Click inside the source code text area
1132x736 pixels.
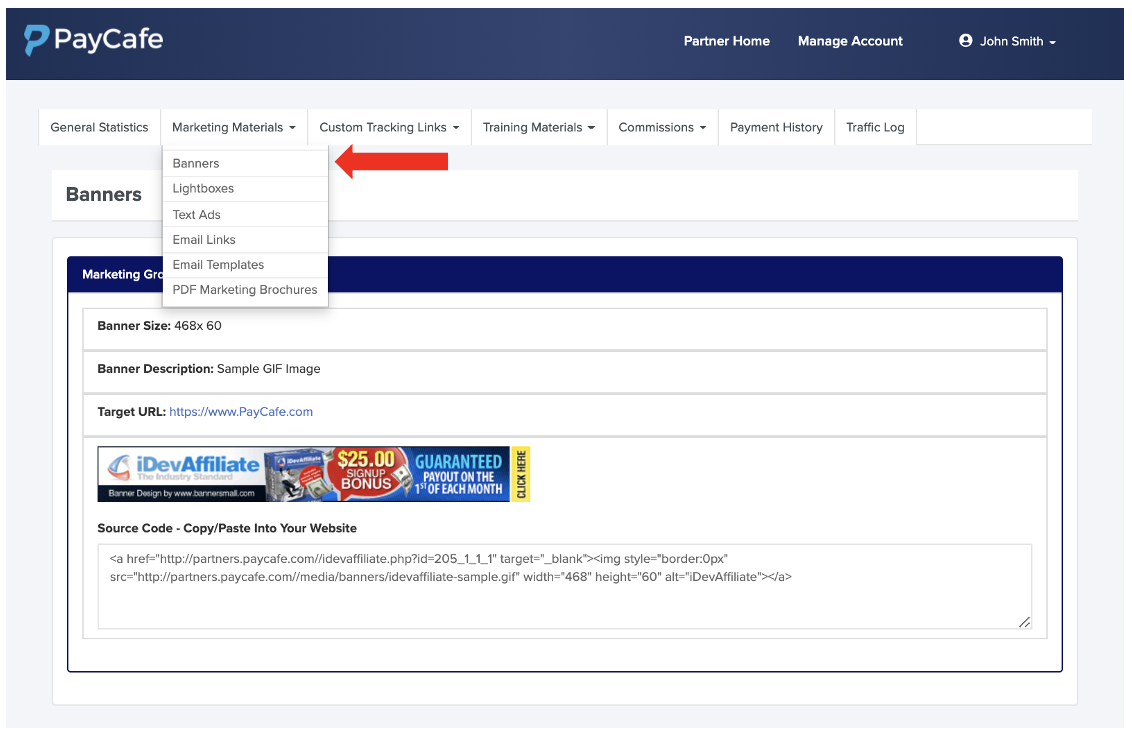pyautogui.click(x=565, y=586)
